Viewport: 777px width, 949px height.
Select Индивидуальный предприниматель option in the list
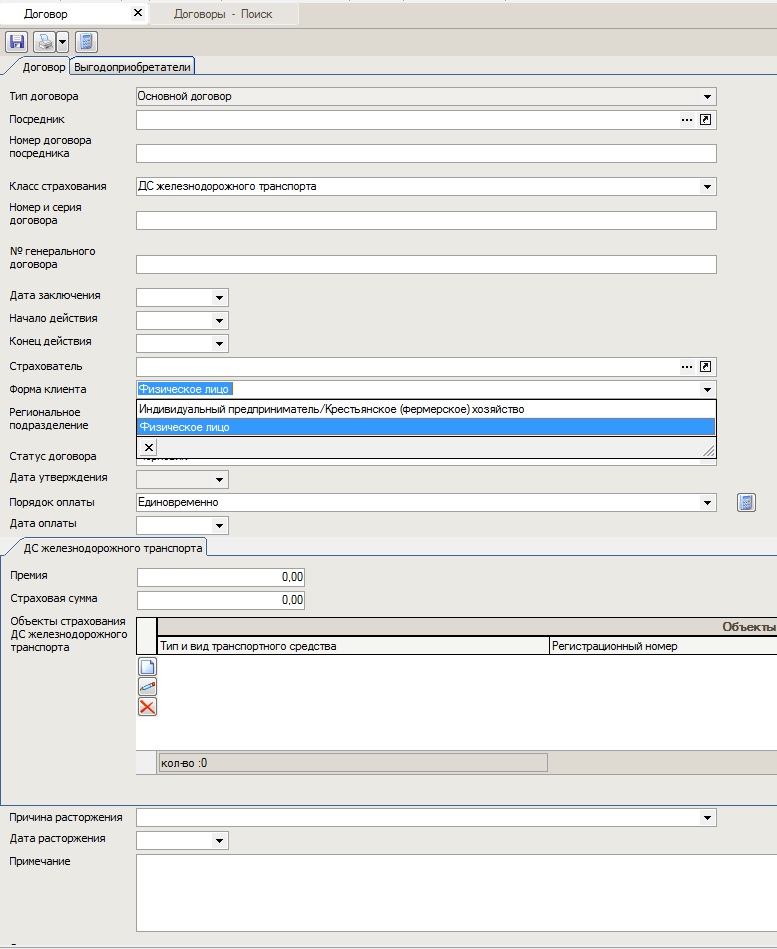click(x=331, y=409)
